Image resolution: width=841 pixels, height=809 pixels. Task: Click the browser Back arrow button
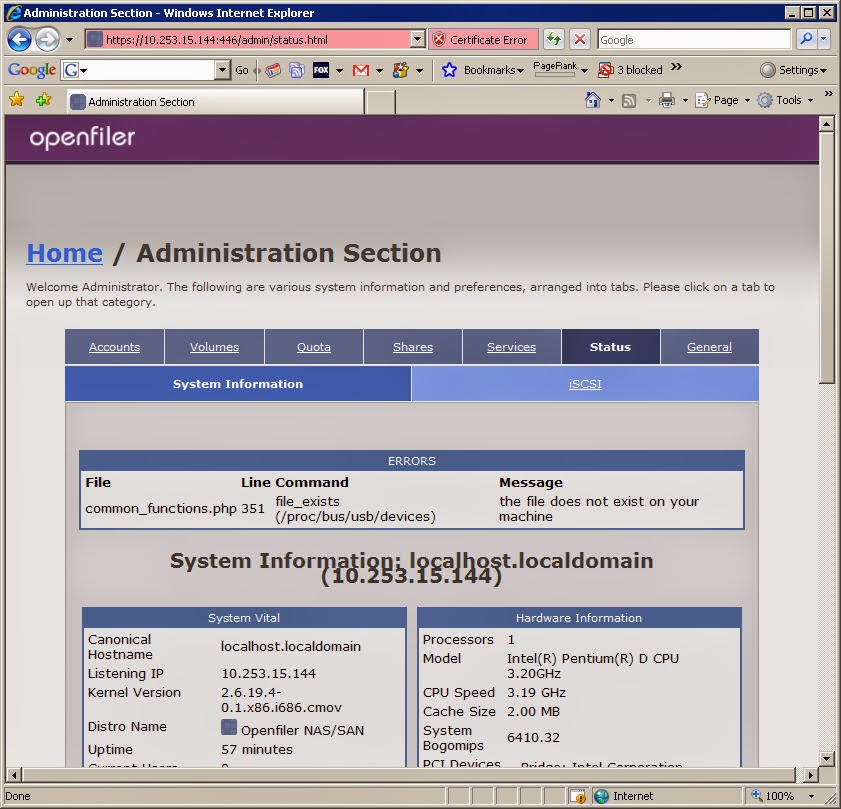pos(20,40)
